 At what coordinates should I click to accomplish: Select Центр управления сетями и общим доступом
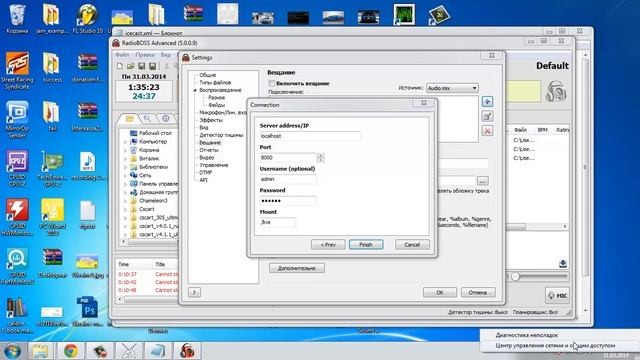tap(555, 345)
